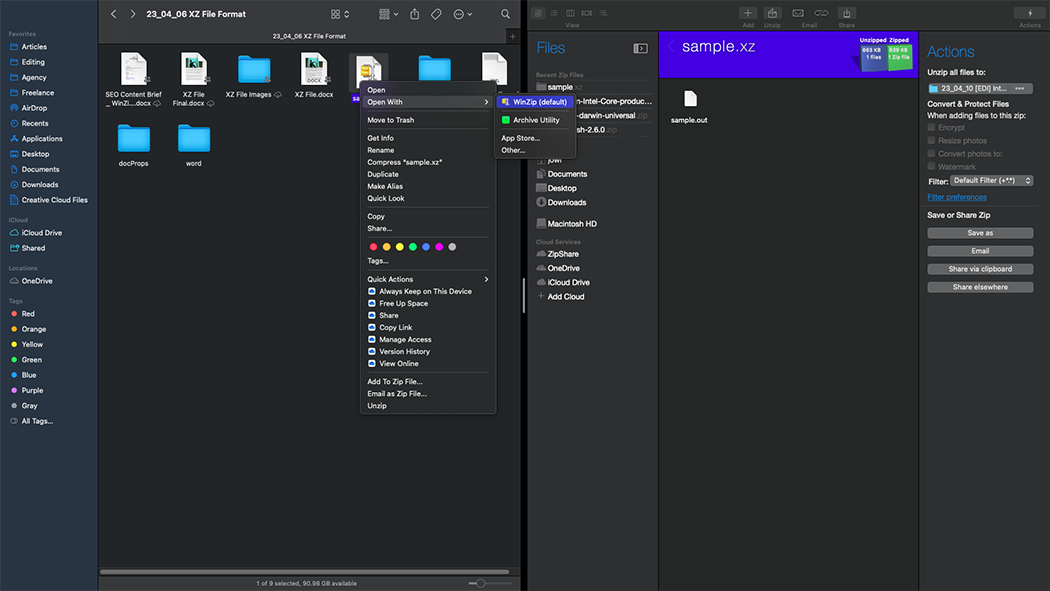Click unzip destination folder ellipsis button

[1019, 88]
